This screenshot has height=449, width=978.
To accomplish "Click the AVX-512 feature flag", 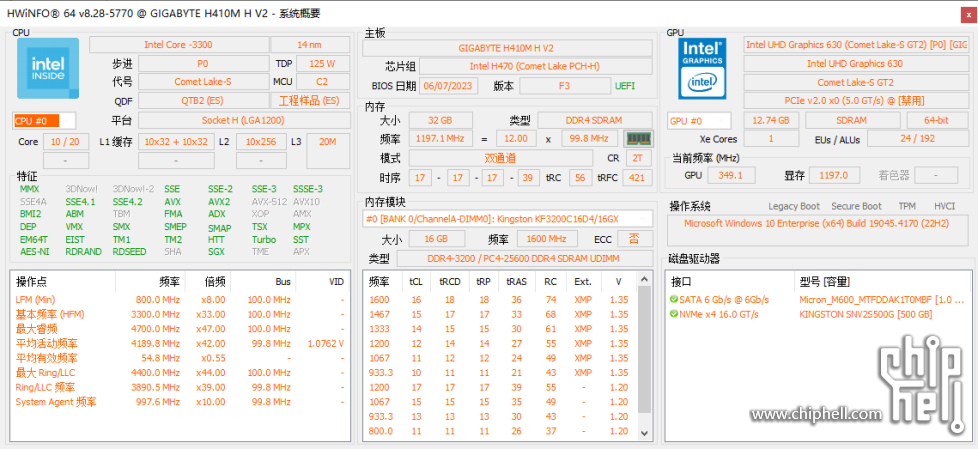I will pos(268,202).
